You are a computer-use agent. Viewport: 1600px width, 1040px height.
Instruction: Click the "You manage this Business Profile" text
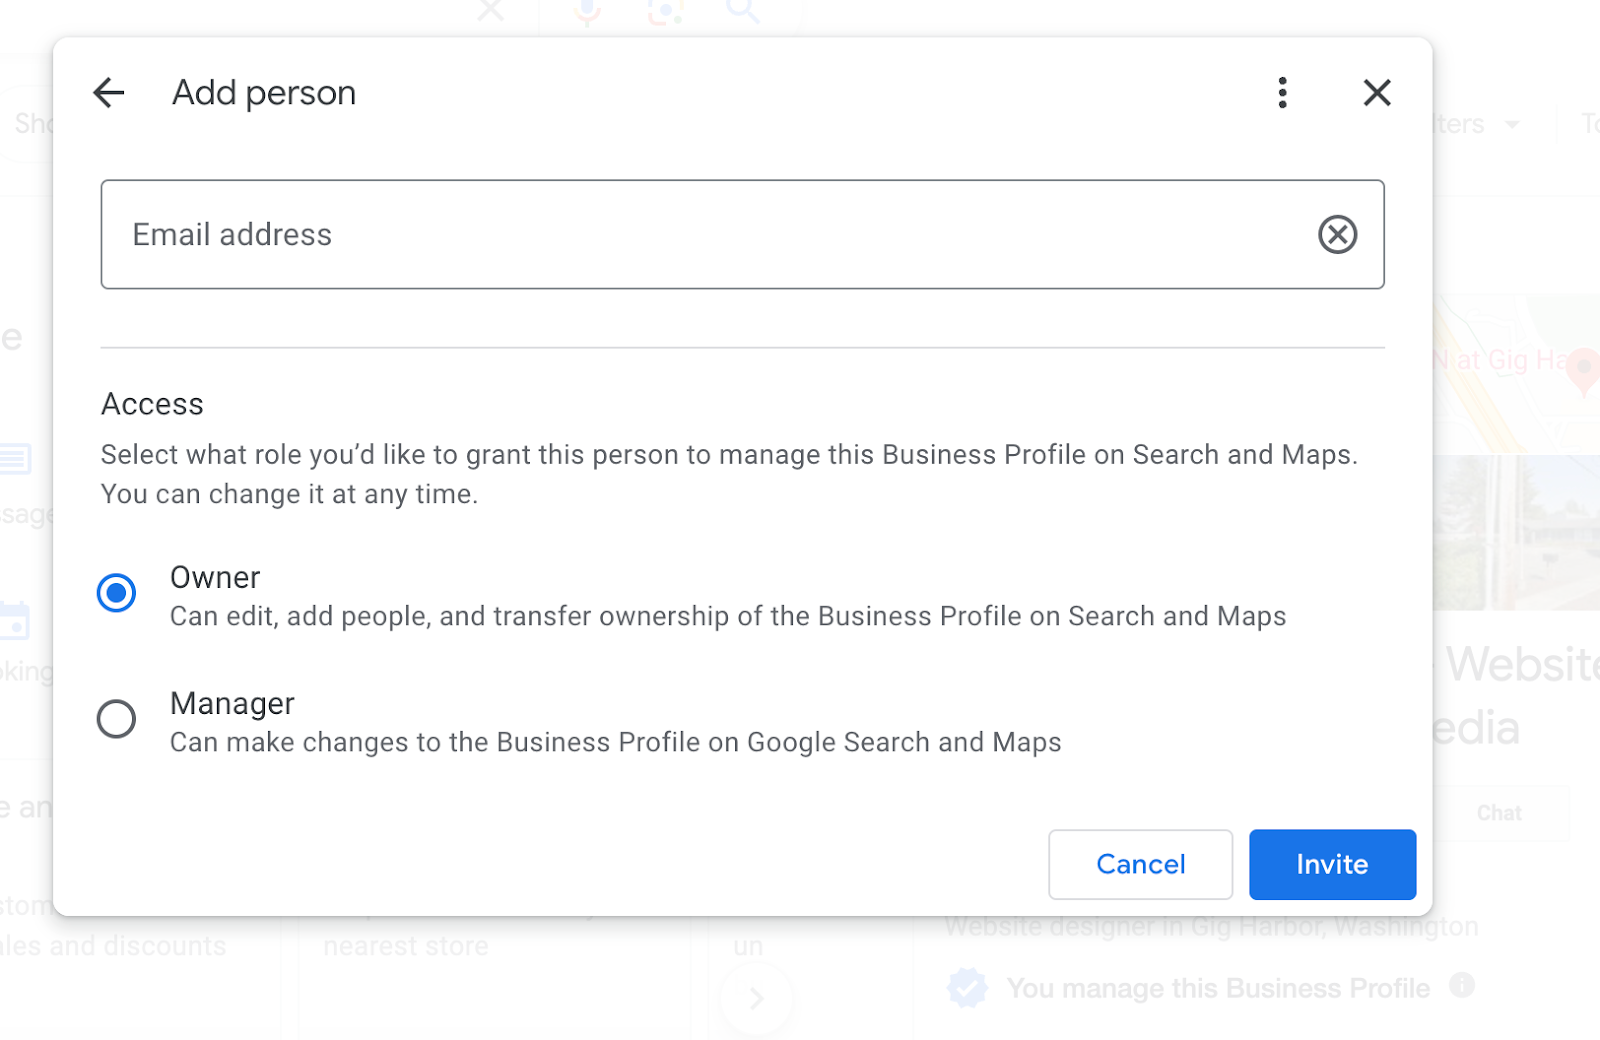point(1218,988)
